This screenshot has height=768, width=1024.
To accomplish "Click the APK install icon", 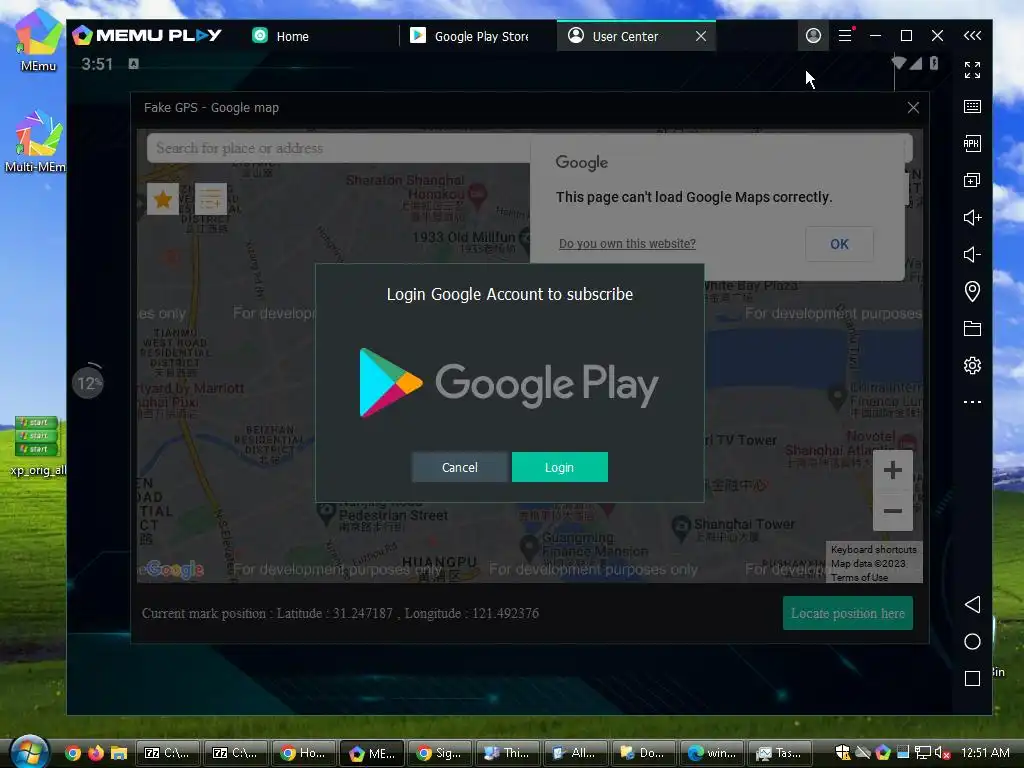I will coord(972,144).
